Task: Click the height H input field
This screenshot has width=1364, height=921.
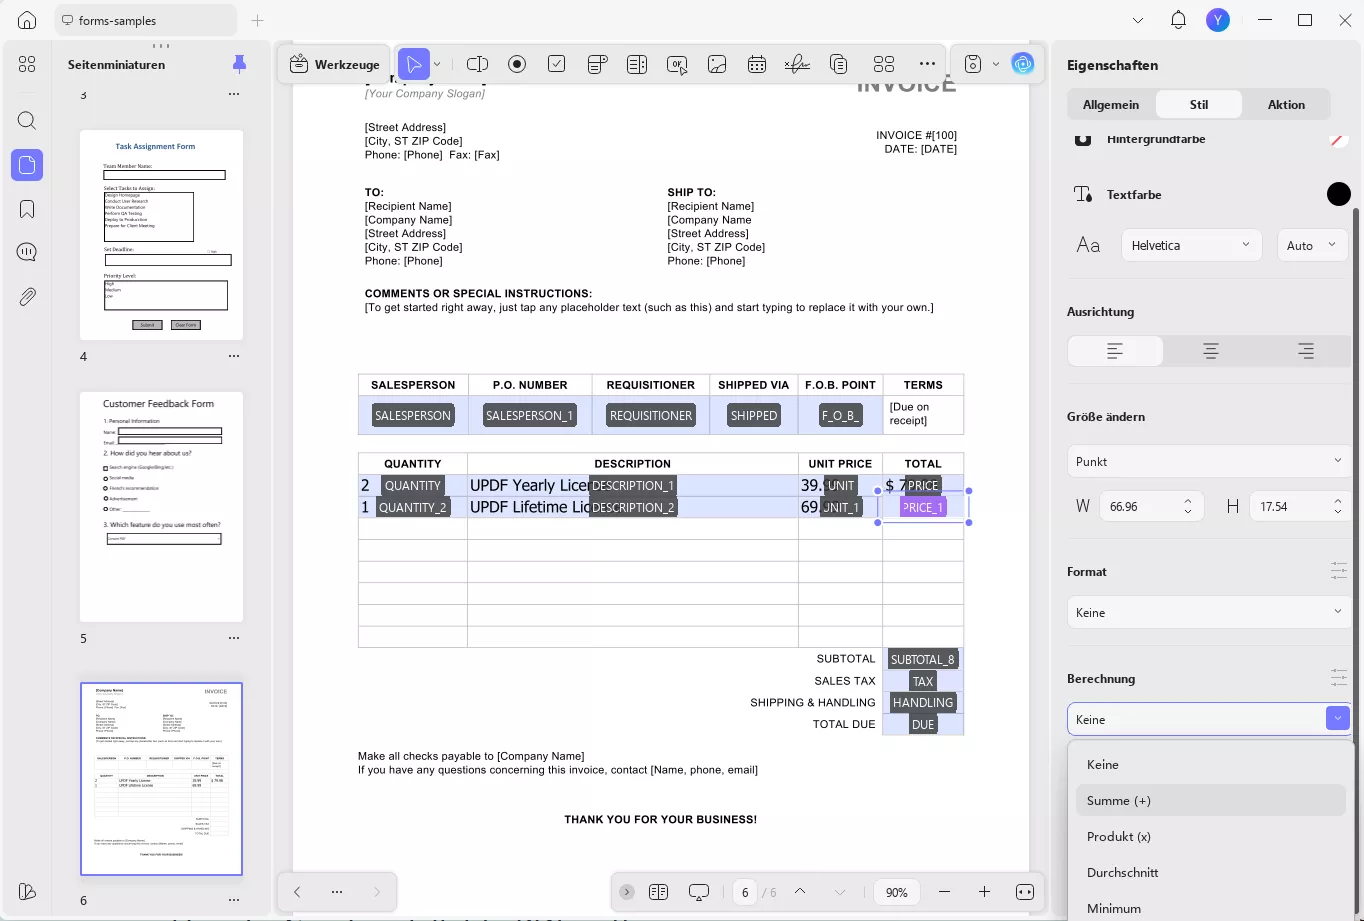Action: click(1300, 506)
